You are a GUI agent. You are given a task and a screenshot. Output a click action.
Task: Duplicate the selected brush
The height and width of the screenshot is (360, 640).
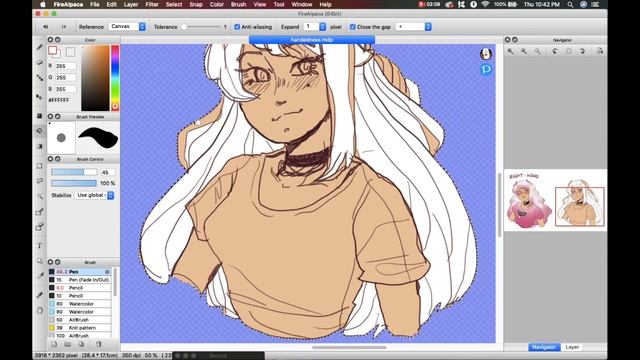[81, 344]
